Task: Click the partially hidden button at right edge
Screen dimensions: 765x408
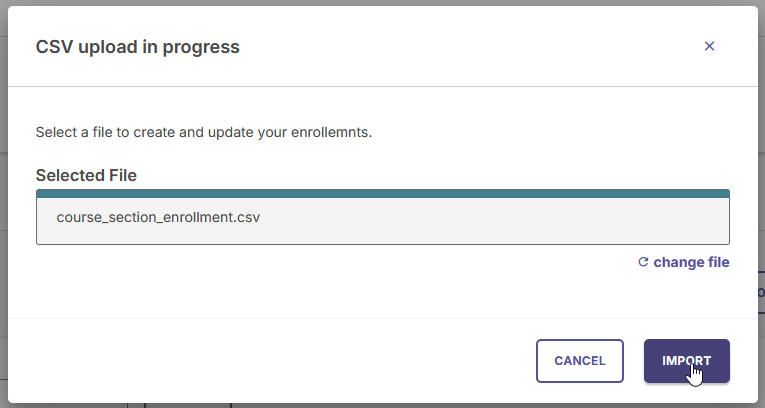Action: tap(761, 292)
